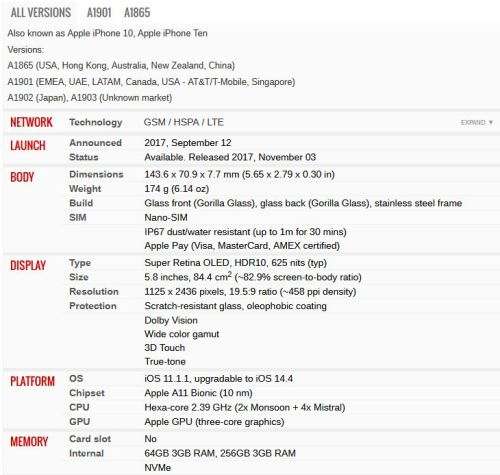Click the 'Wide color gamut' line

tap(182, 334)
